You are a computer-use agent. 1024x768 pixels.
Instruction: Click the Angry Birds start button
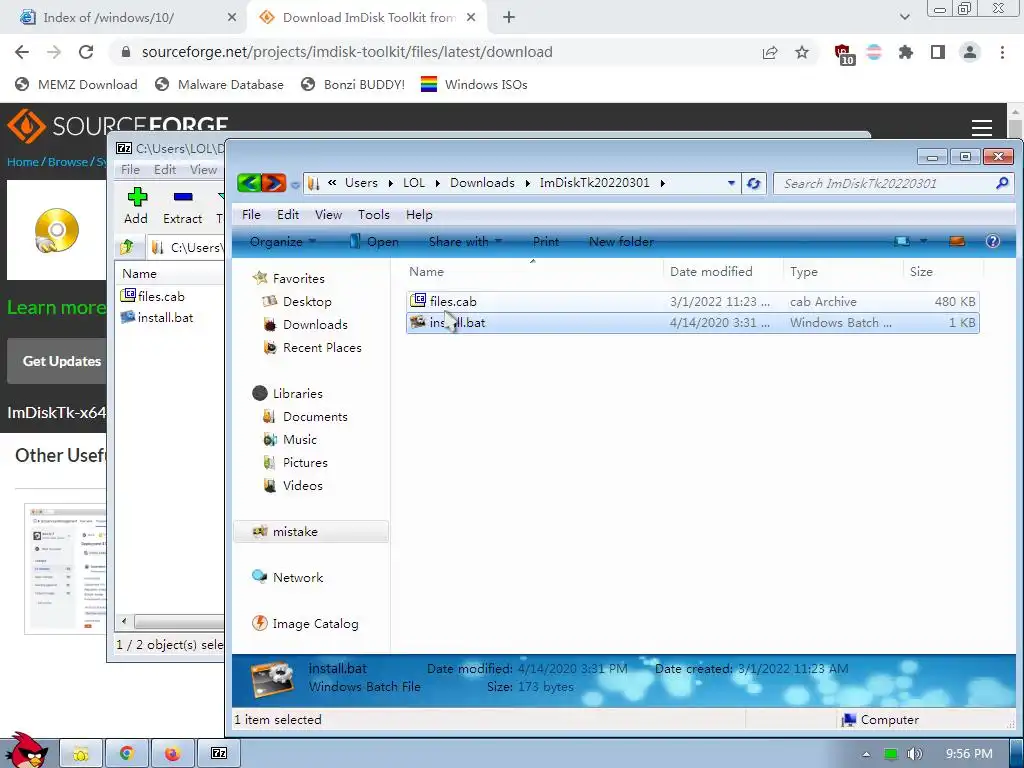26,751
